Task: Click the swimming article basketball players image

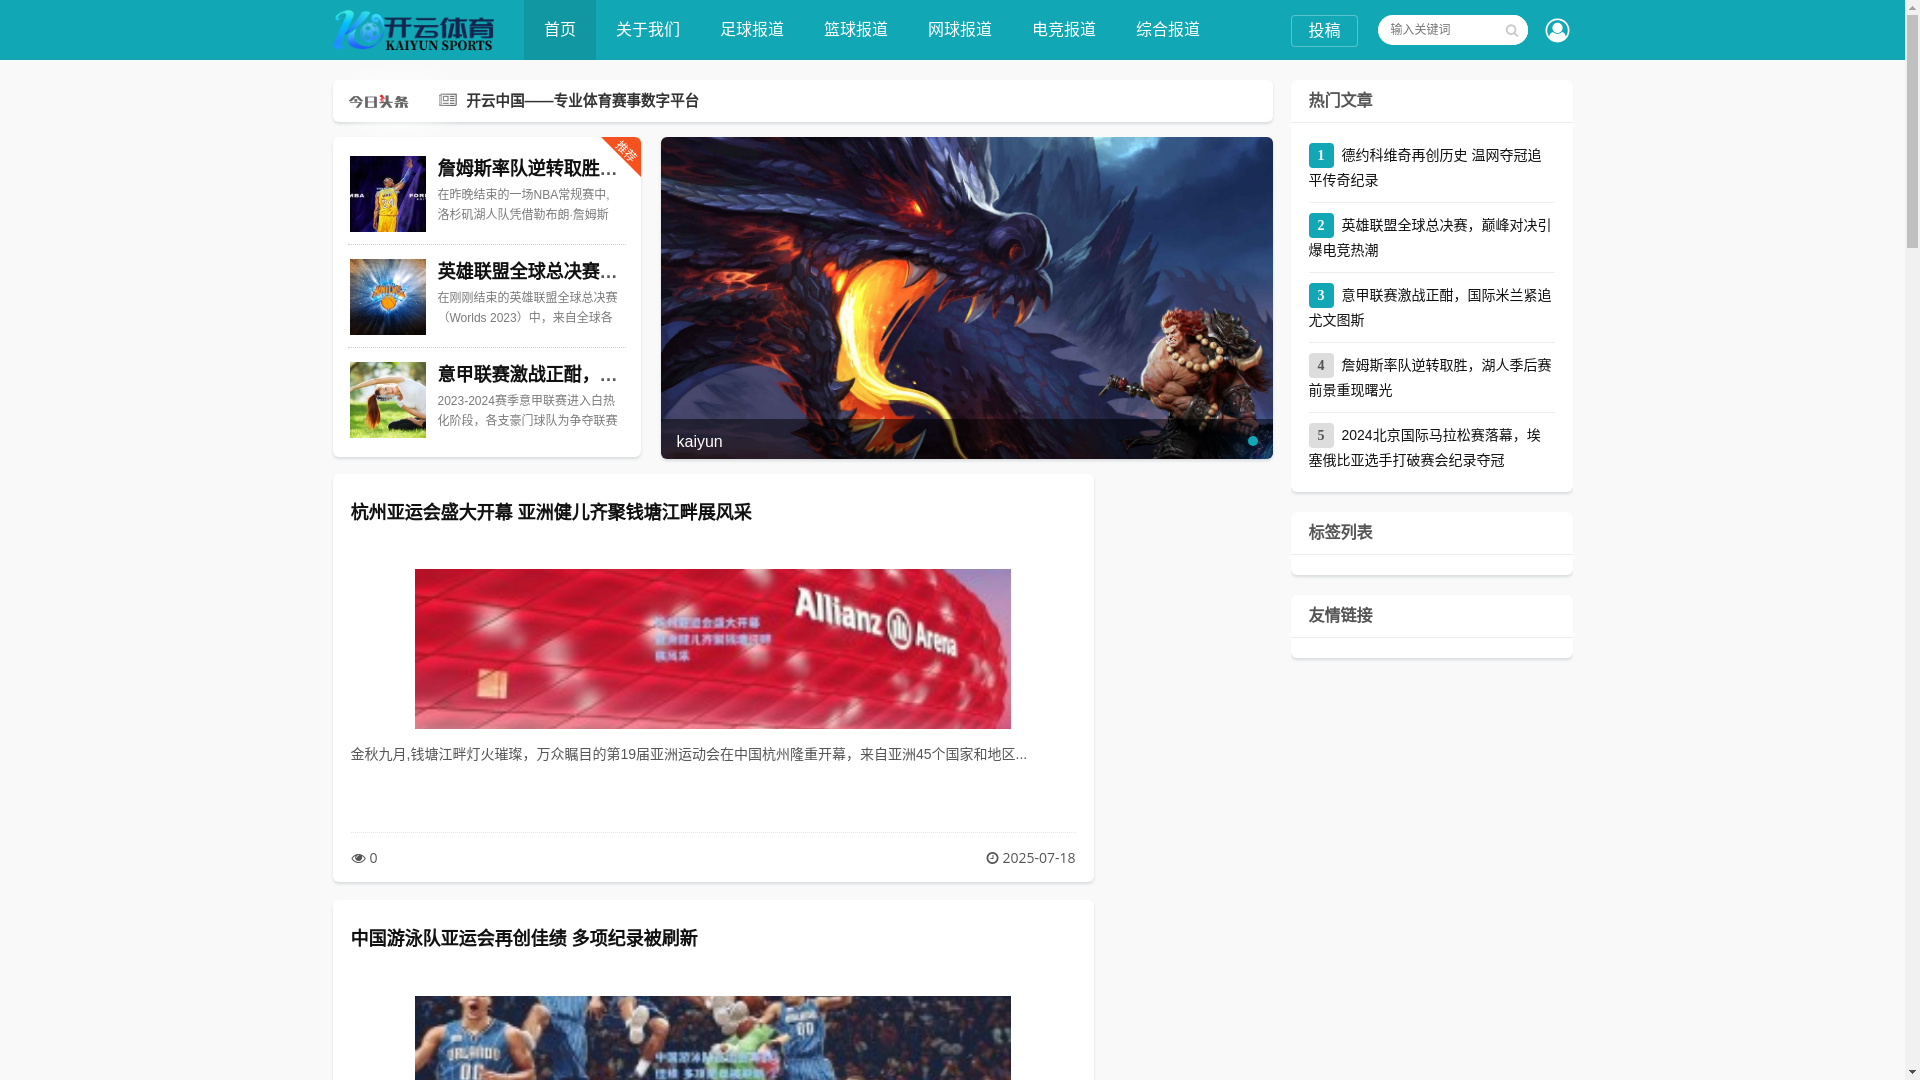Action: click(x=713, y=1037)
